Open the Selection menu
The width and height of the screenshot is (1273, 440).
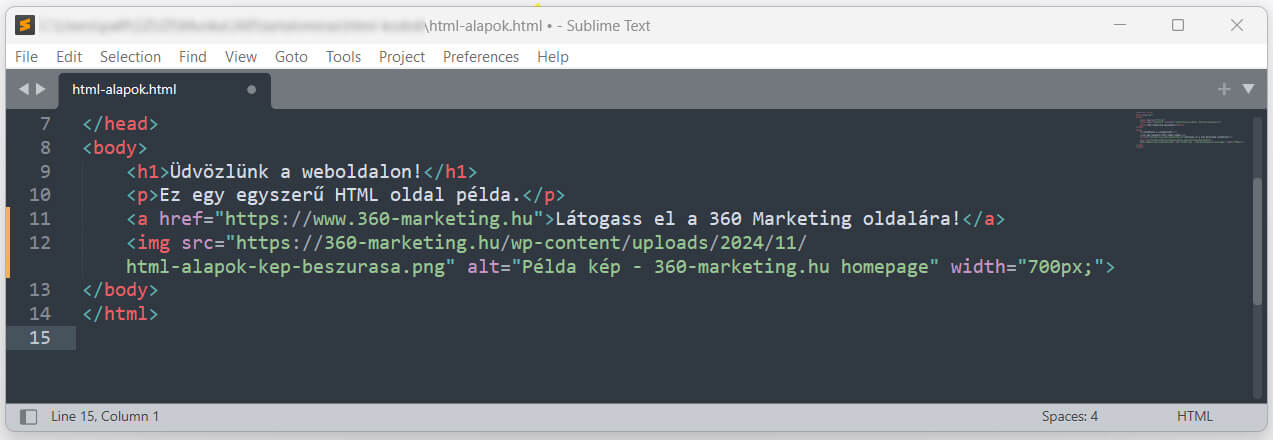[x=130, y=56]
